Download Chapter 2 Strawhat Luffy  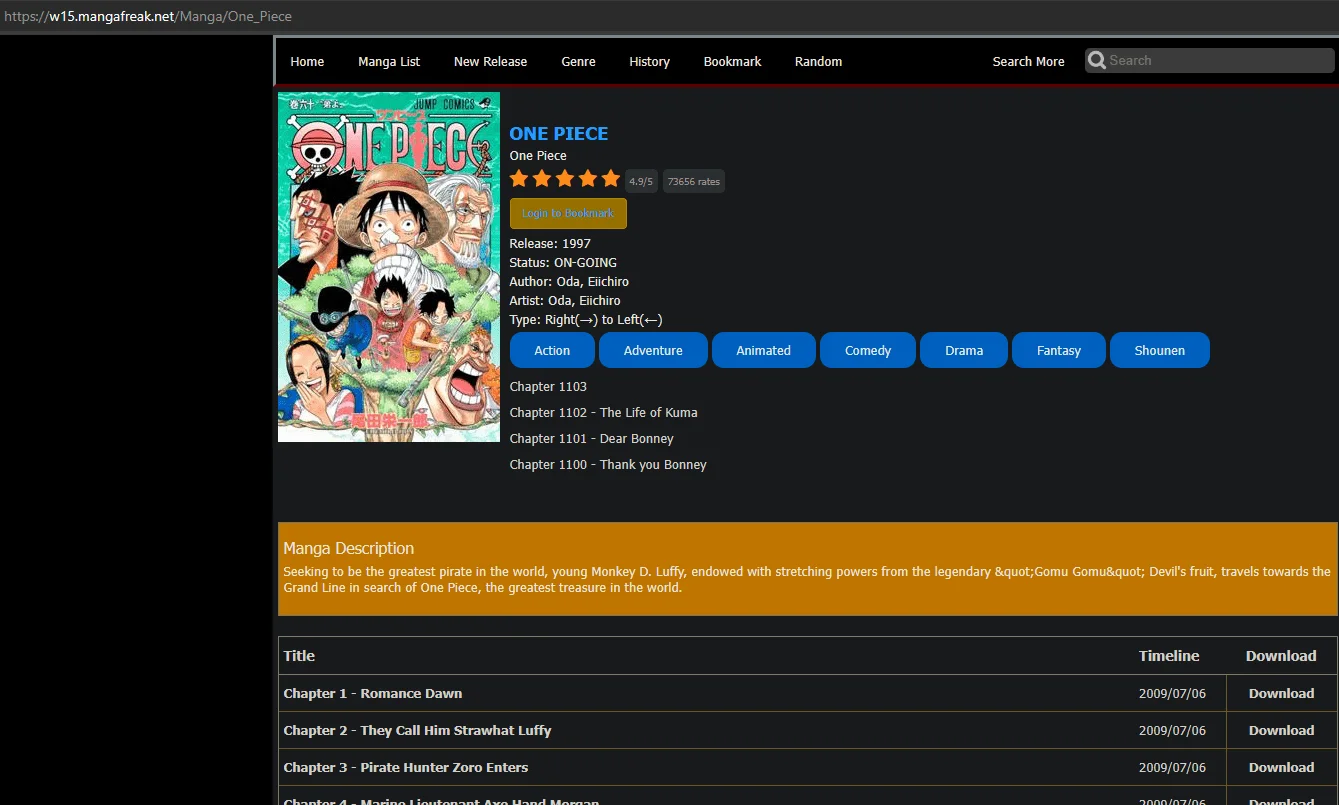pos(1281,730)
